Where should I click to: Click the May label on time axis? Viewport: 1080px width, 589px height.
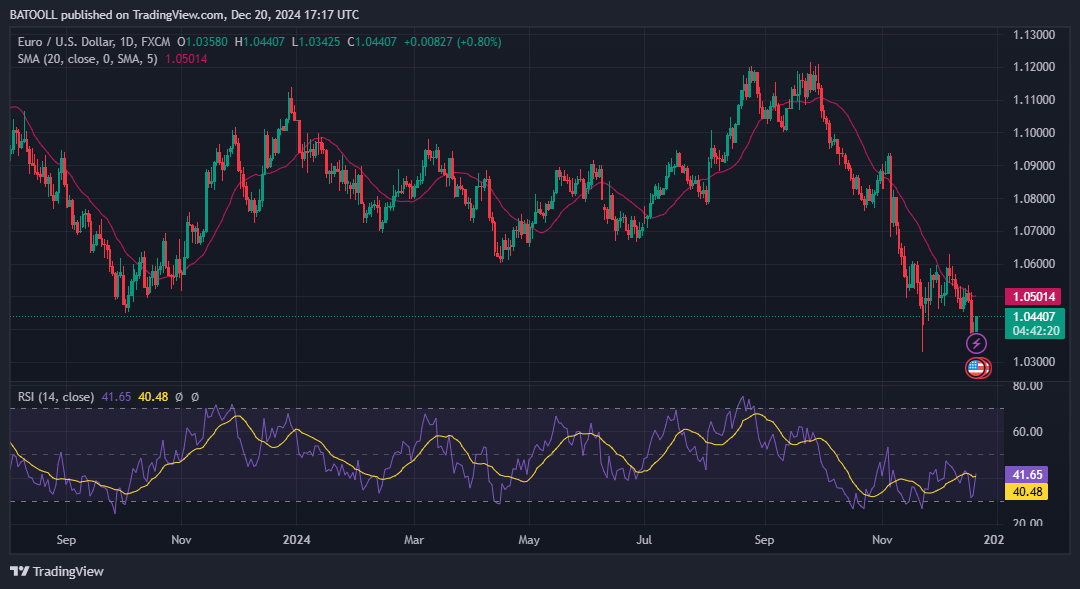click(528, 539)
